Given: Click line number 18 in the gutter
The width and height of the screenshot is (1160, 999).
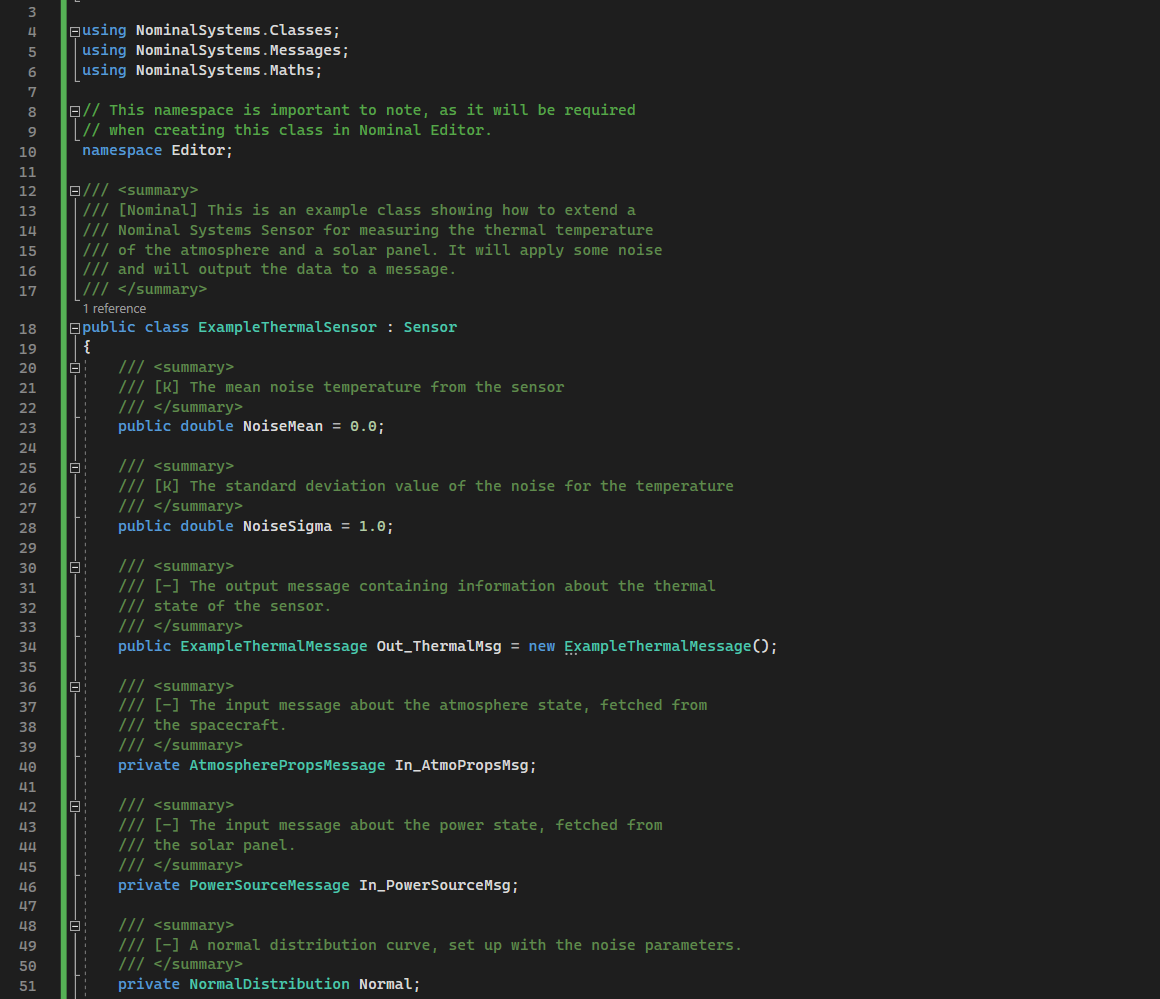Looking at the screenshot, I should [27, 329].
